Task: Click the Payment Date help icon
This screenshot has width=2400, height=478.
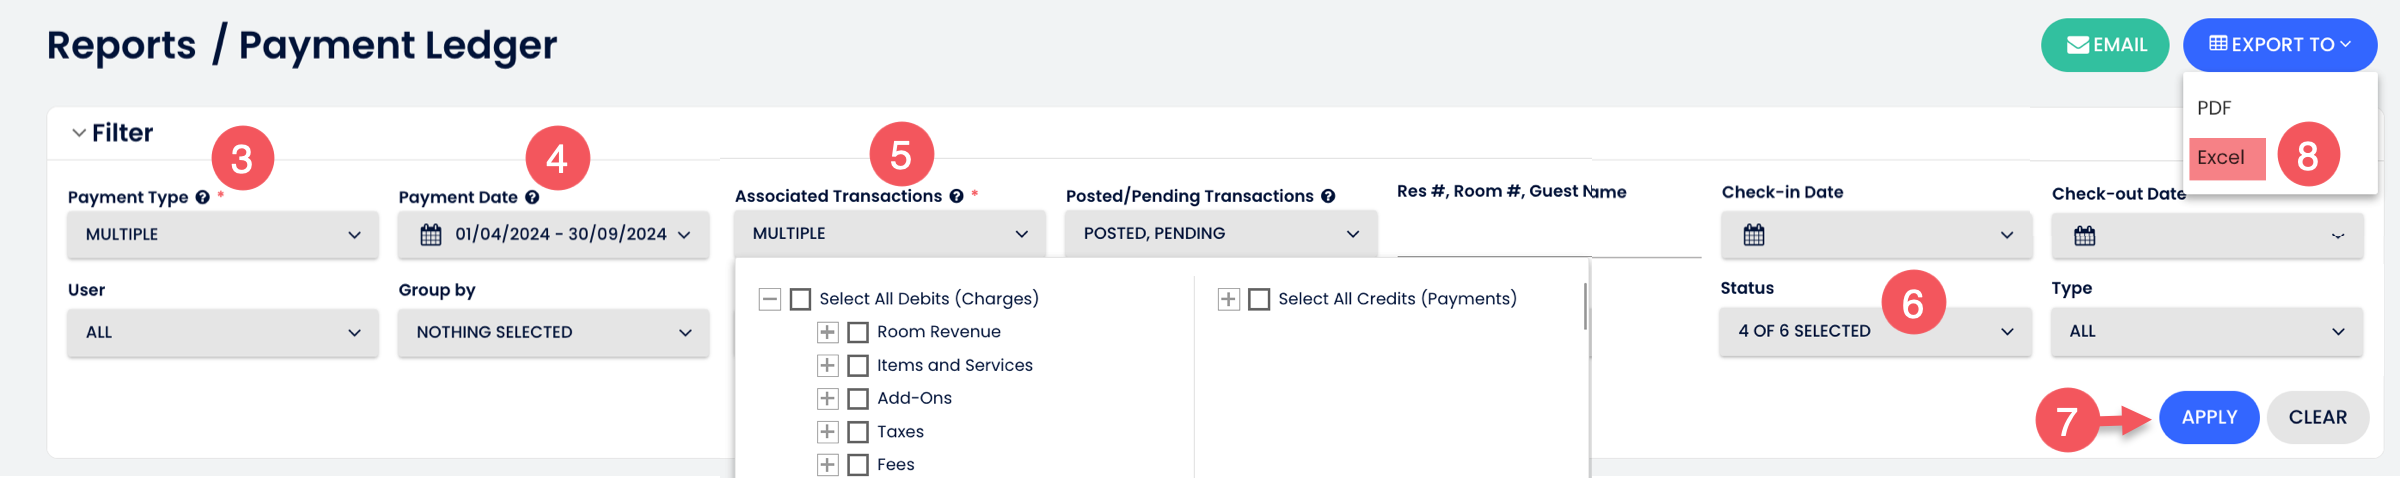Action: (x=532, y=197)
